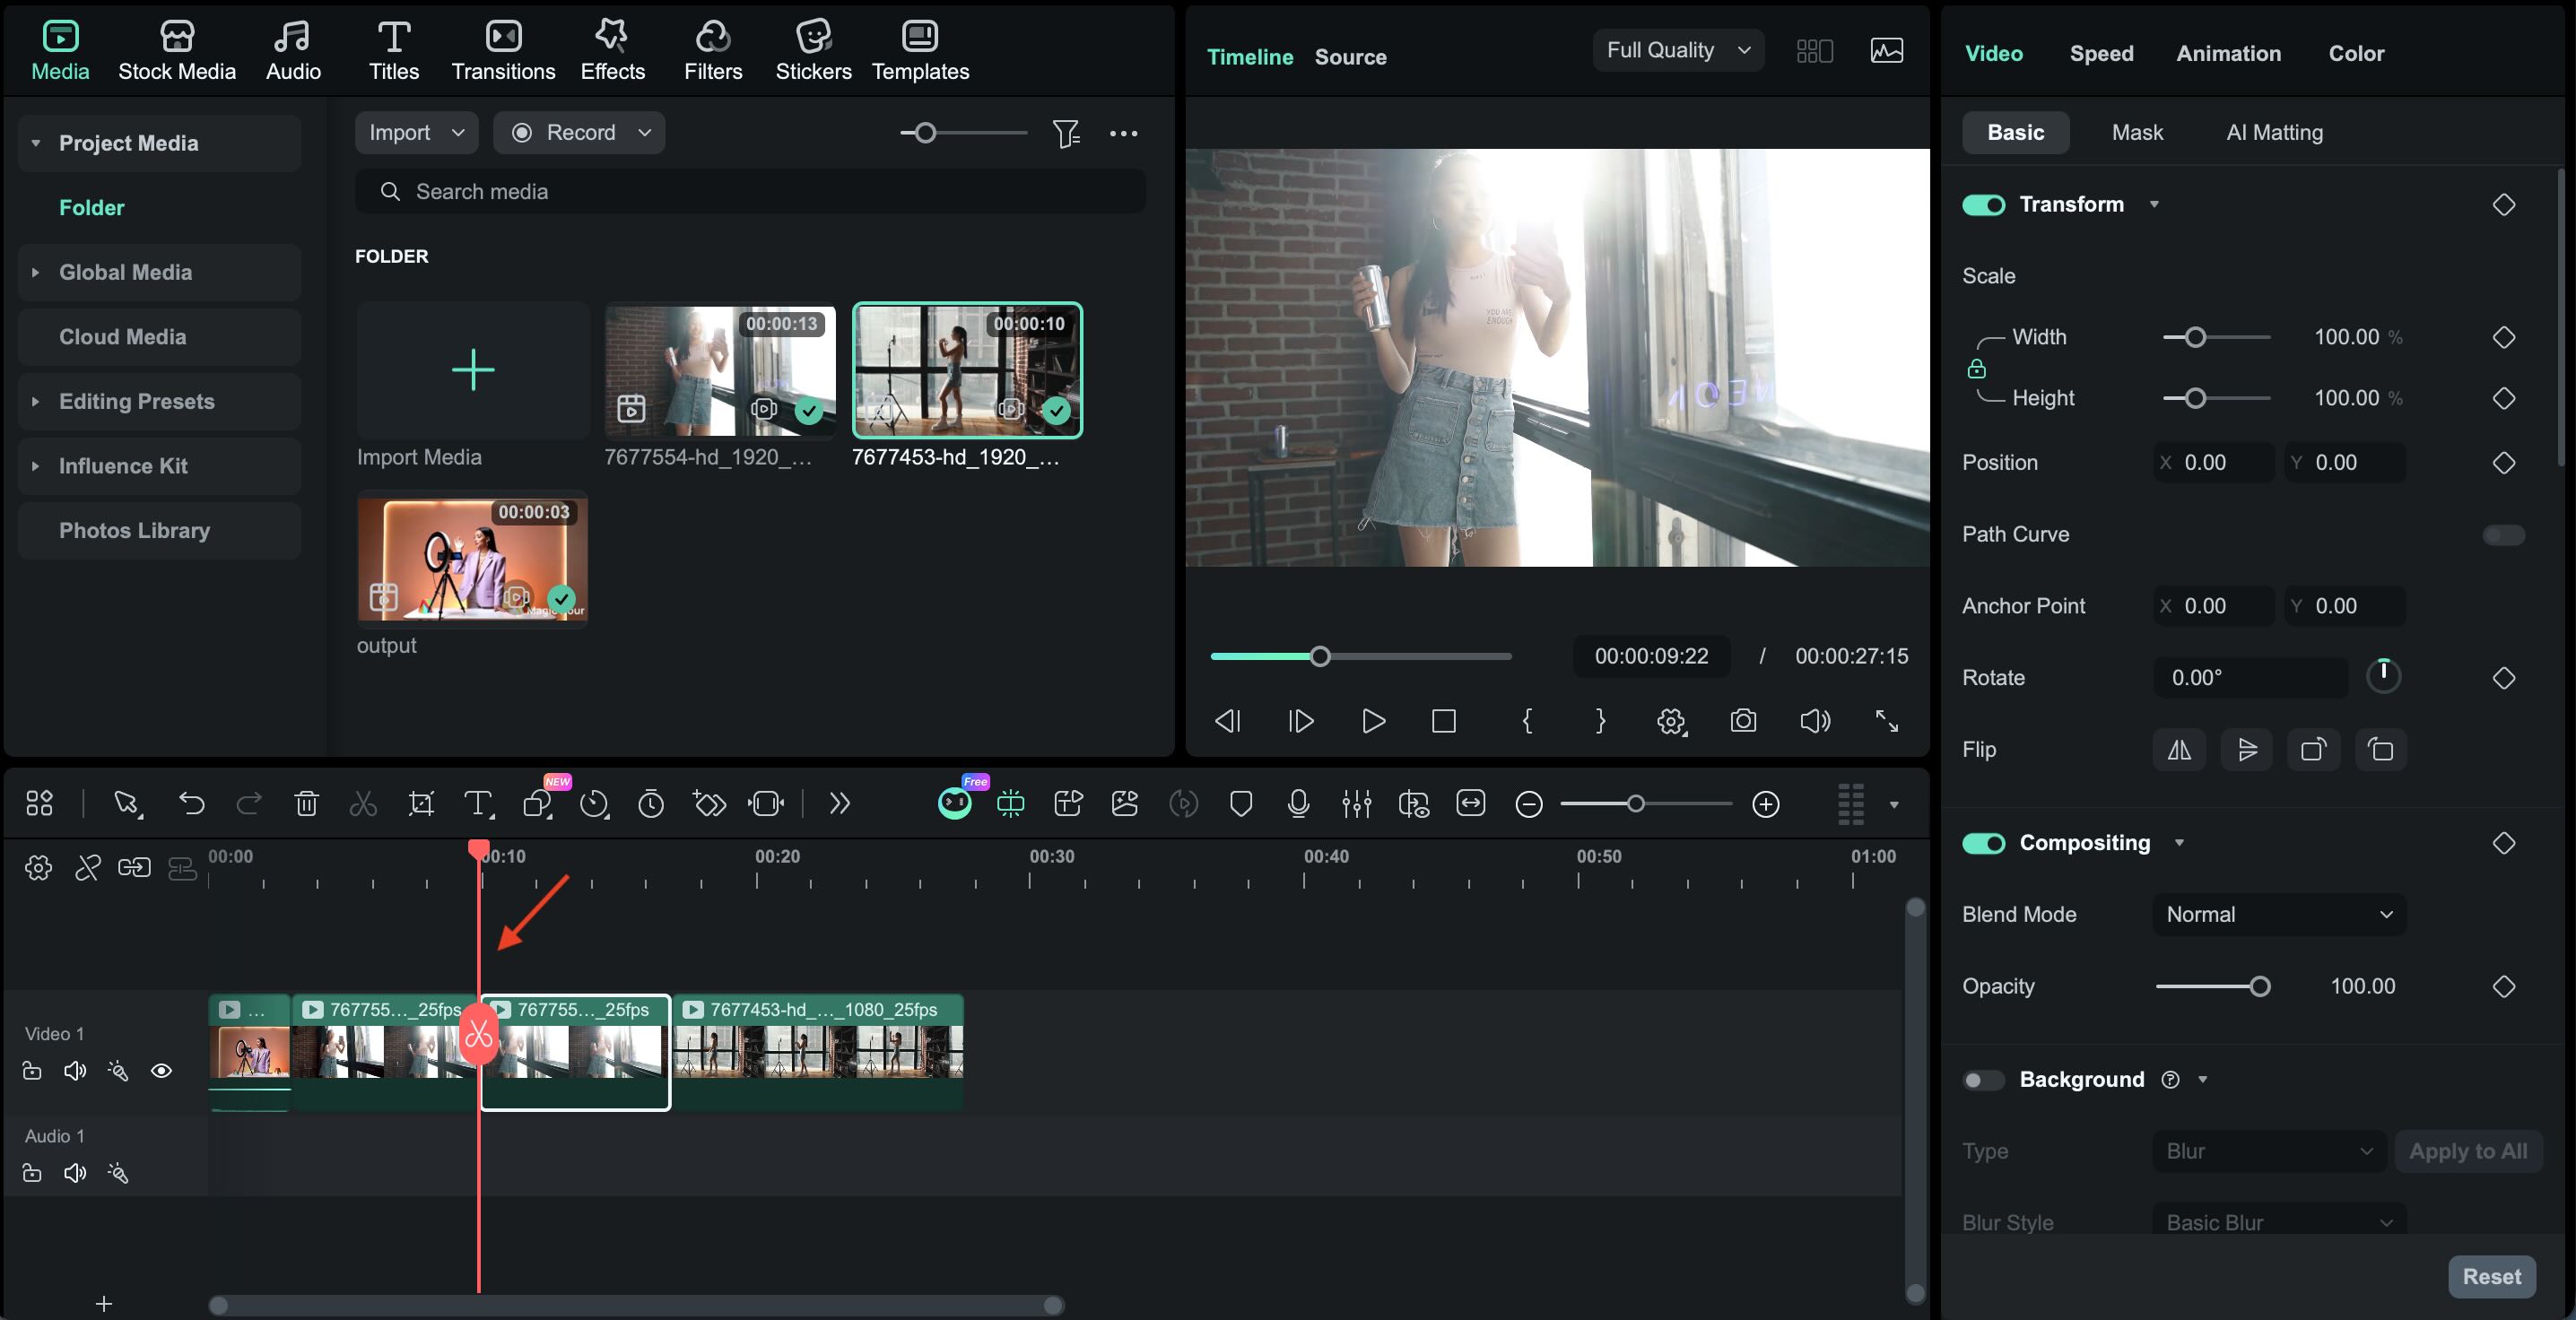Viewport: 2576px width, 1320px height.
Task: Click the delete trash icon in timeline toolbar
Action: pos(306,803)
